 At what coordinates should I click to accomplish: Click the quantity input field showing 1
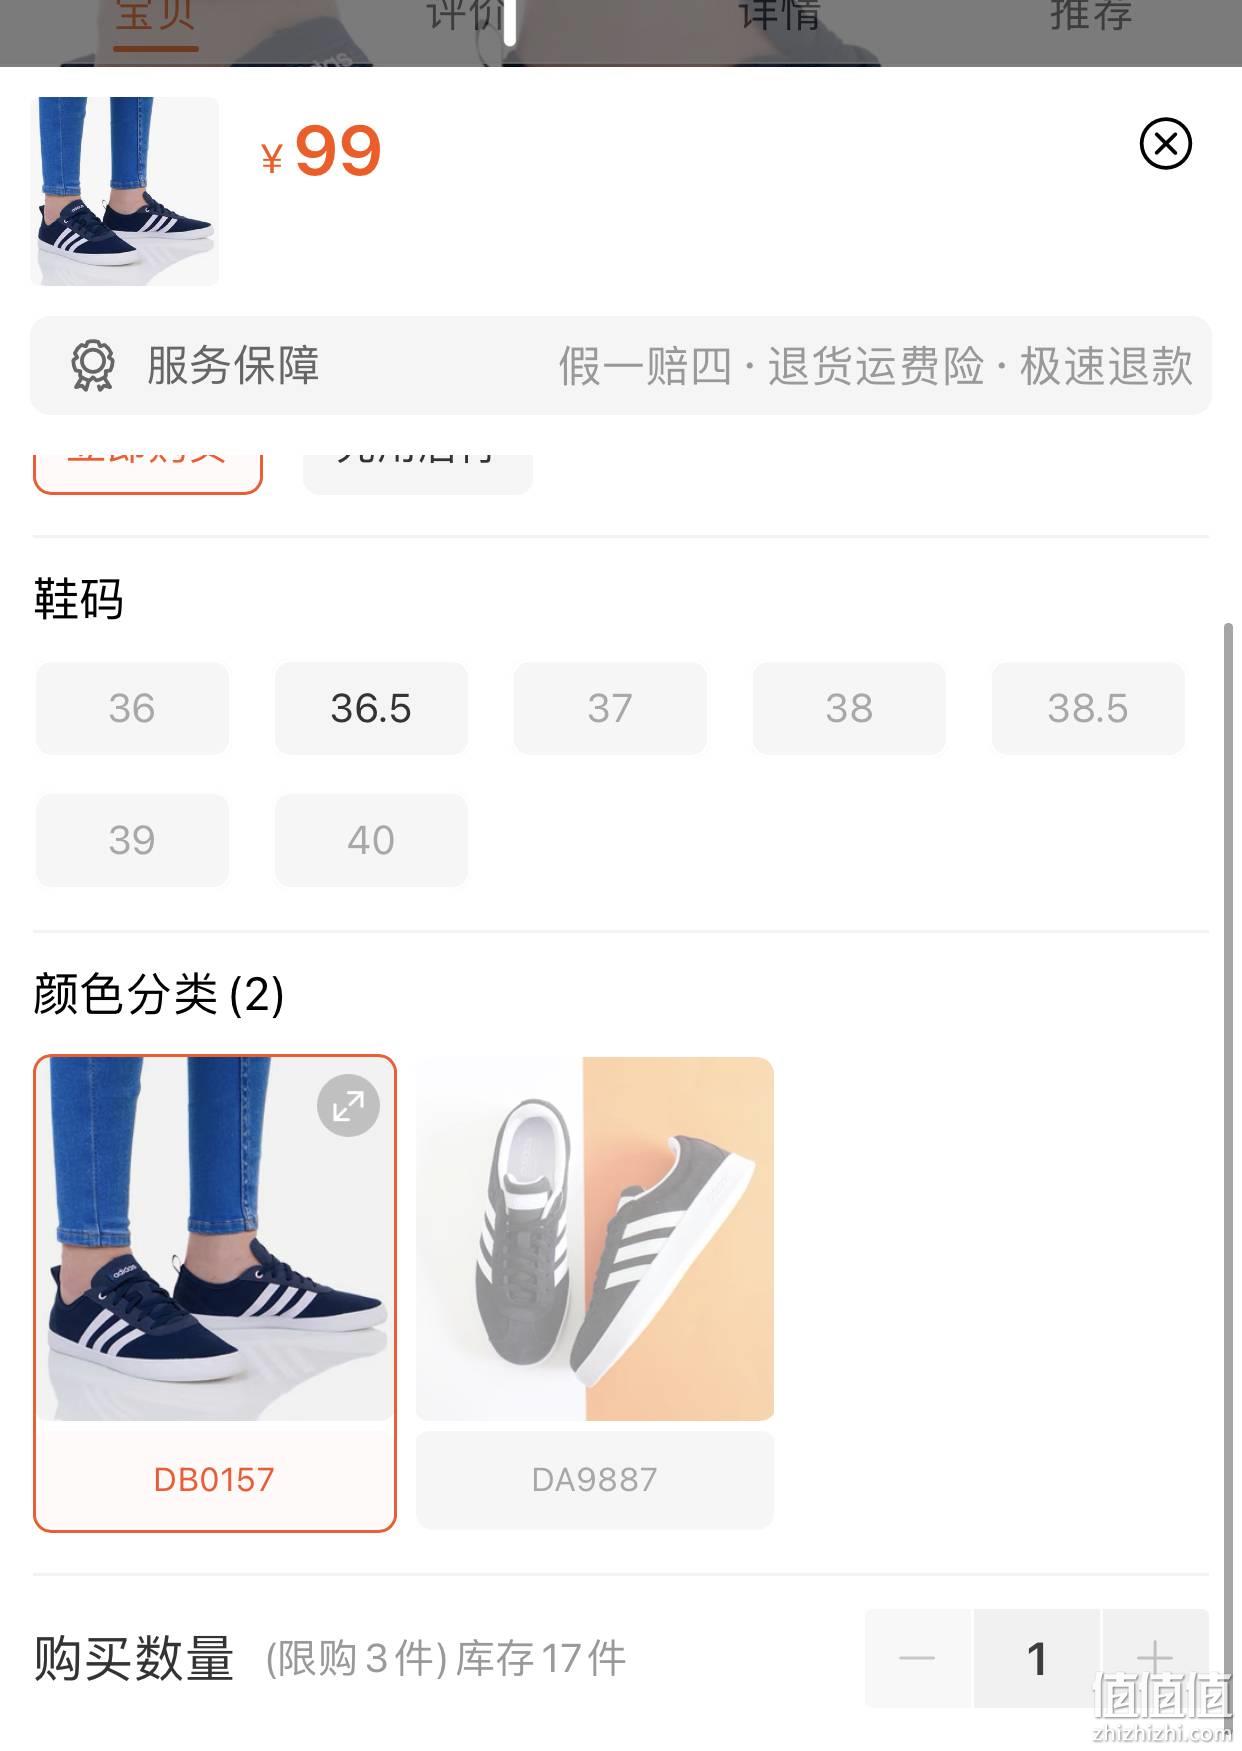pyautogui.click(x=1037, y=1658)
